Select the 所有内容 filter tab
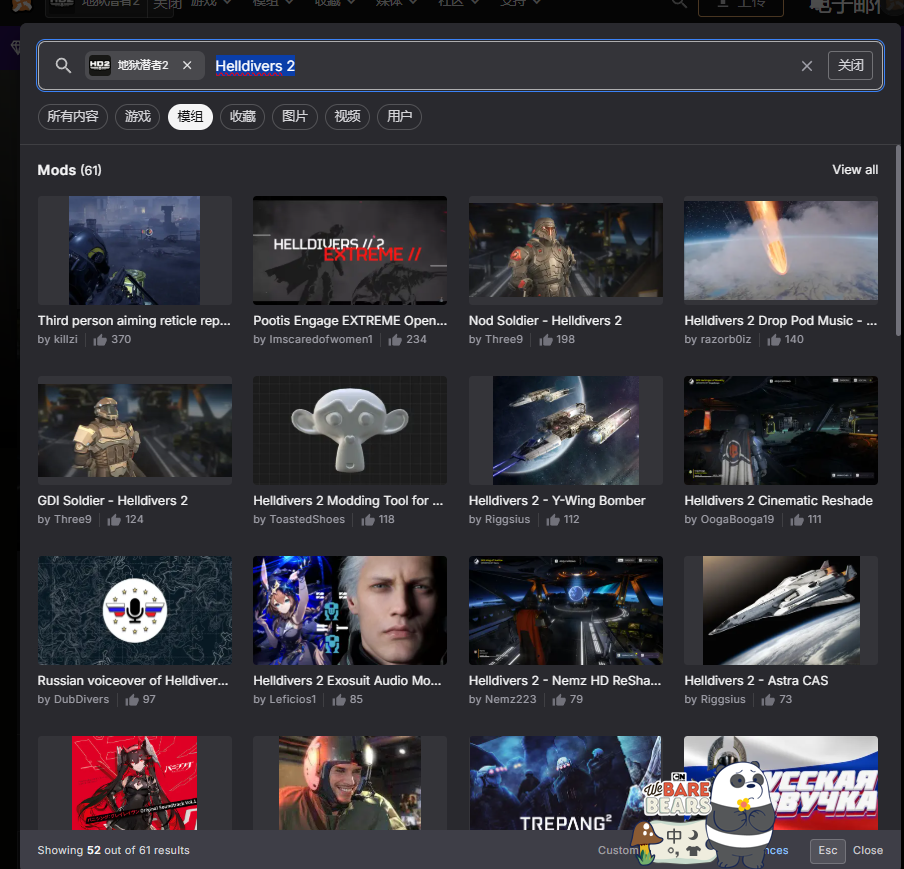This screenshot has width=904, height=869. [73, 117]
